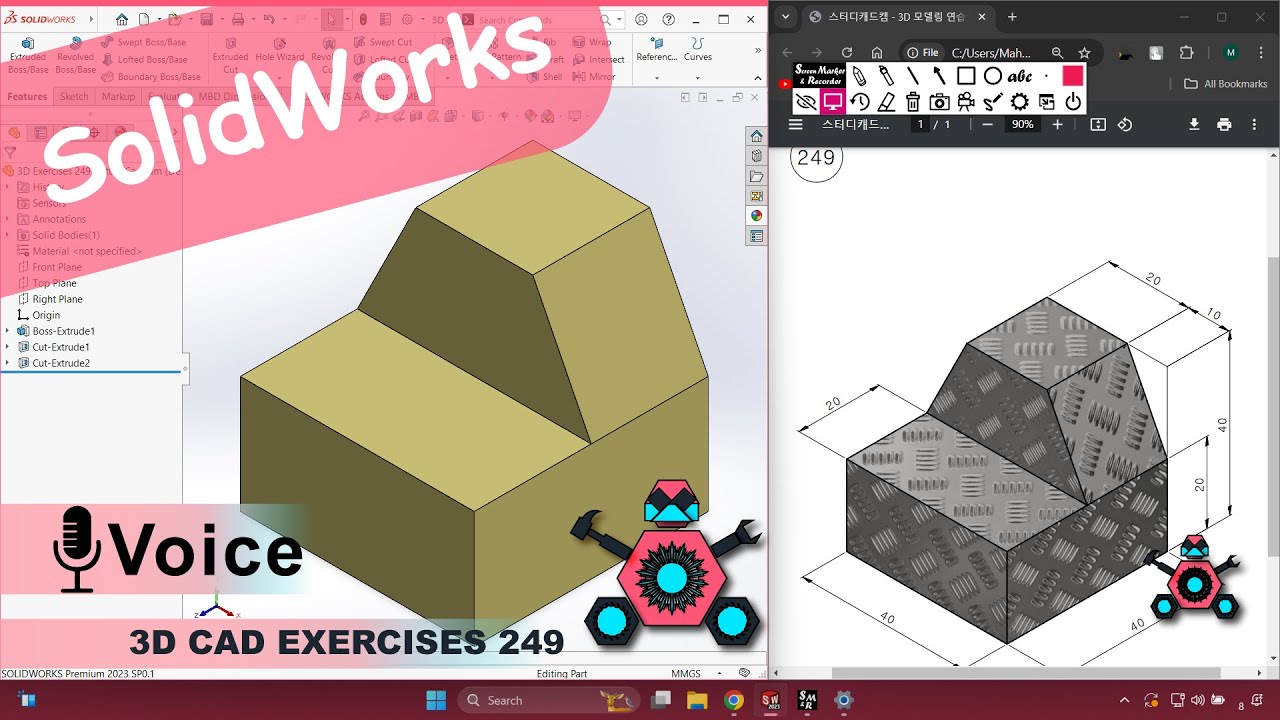This screenshot has width=1280, height=720.
Task: Reload the Chrome page
Action: click(x=847, y=53)
